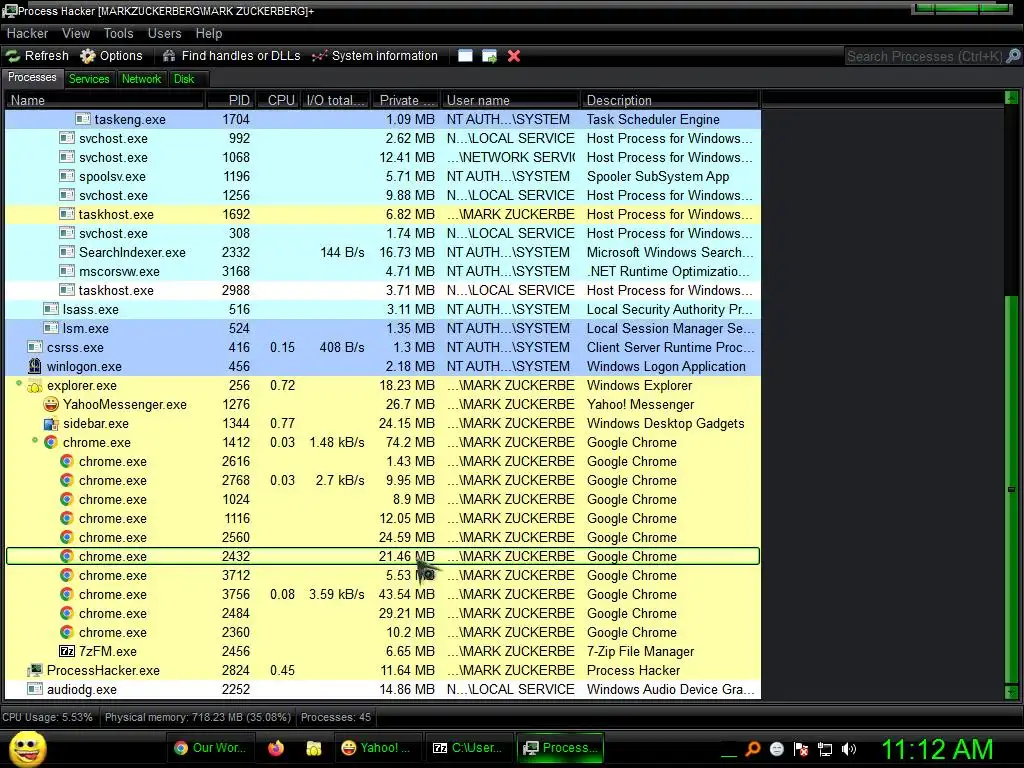Image resolution: width=1024 pixels, height=768 pixels.
Task: Click the taskeng.exe process icon
Action: tap(82, 119)
